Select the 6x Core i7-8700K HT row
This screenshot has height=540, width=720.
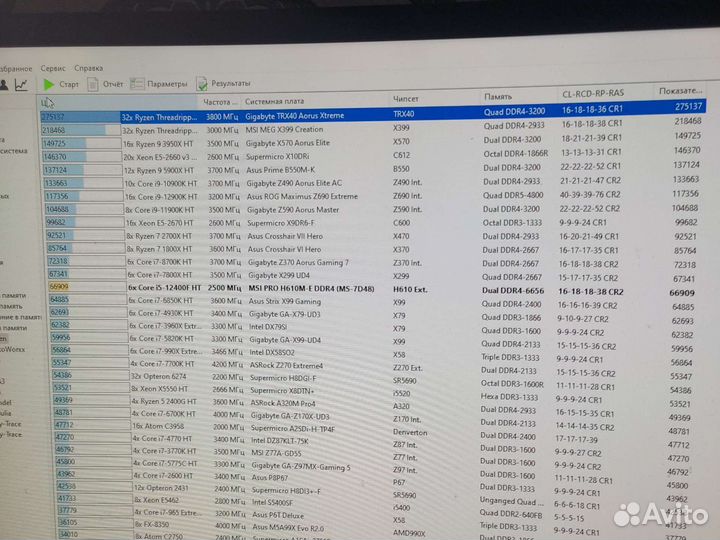[x=373, y=263]
